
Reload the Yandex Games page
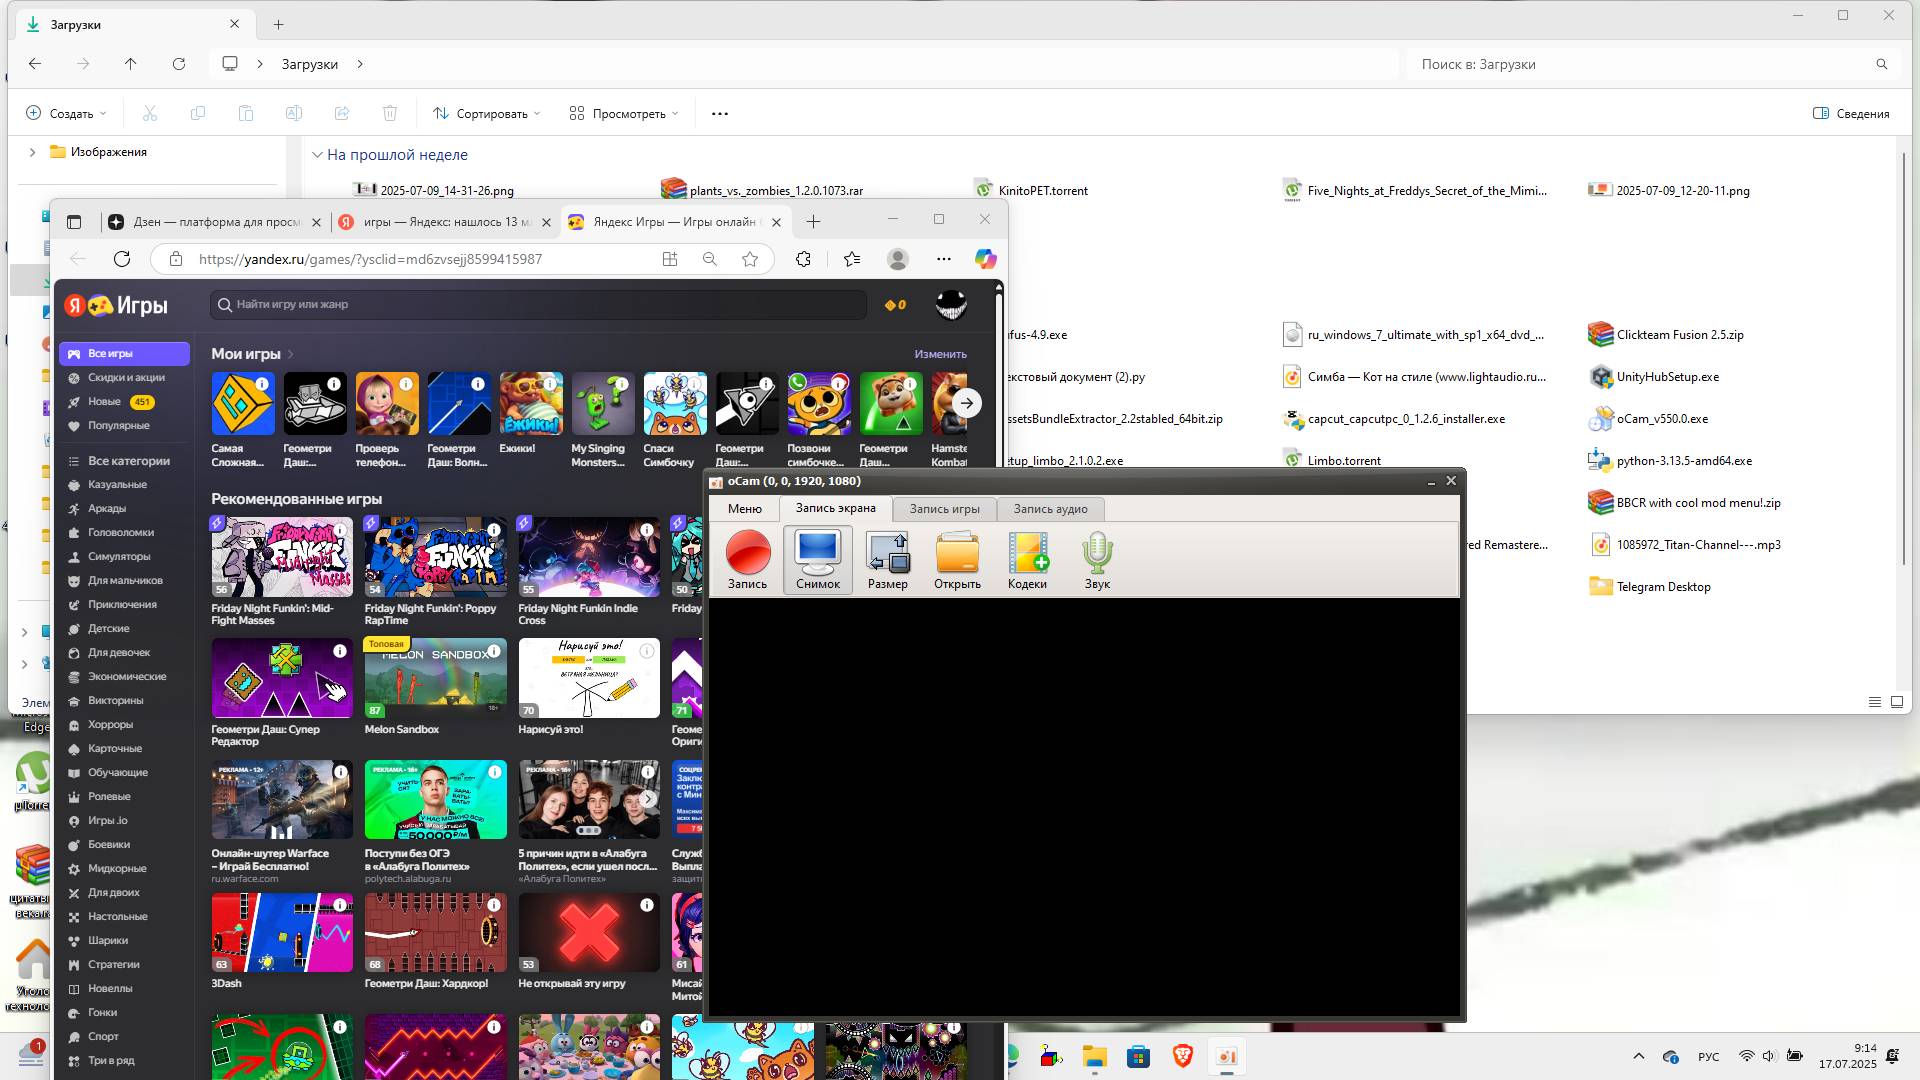(122, 259)
